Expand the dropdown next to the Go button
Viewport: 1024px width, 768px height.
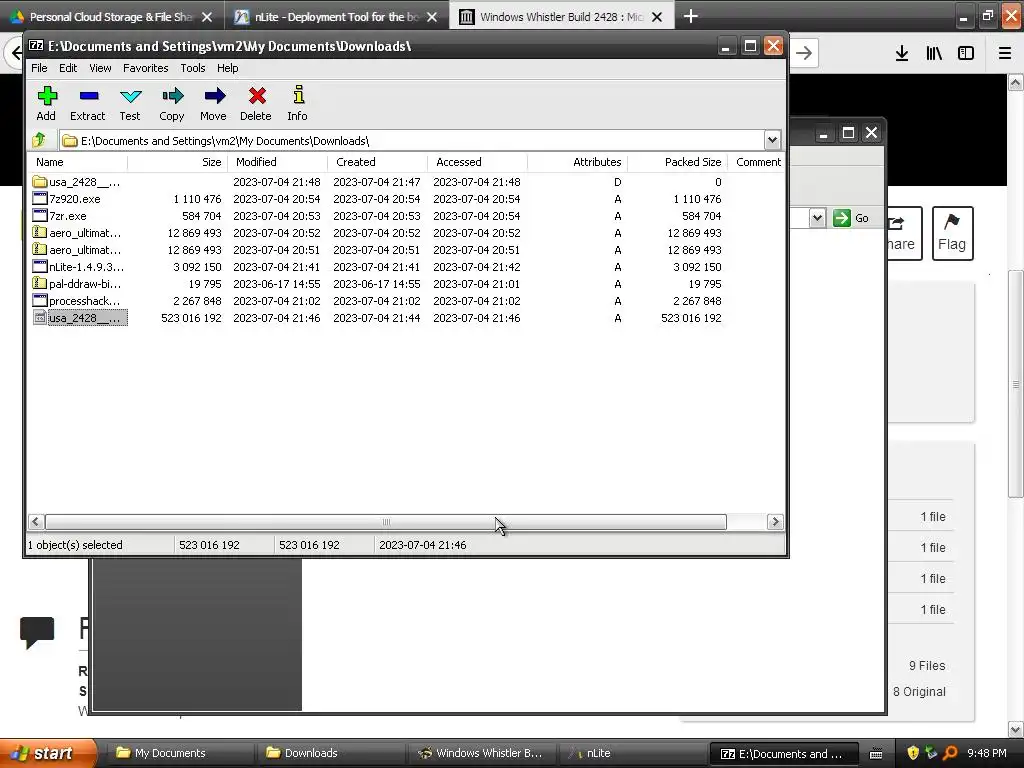pos(817,218)
